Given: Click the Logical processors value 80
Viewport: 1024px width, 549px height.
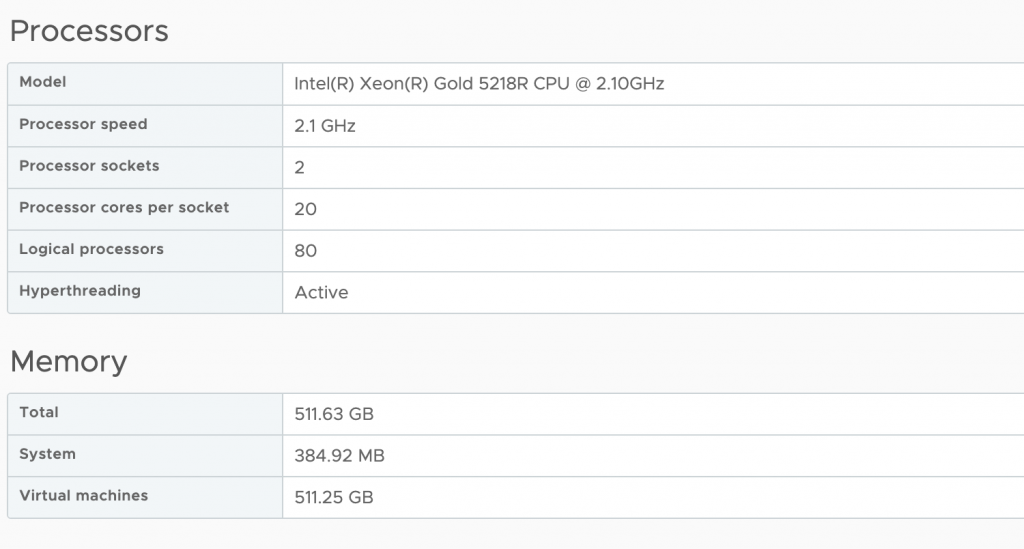Looking at the screenshot, I should pyautogui.click(x=306, y=251).
